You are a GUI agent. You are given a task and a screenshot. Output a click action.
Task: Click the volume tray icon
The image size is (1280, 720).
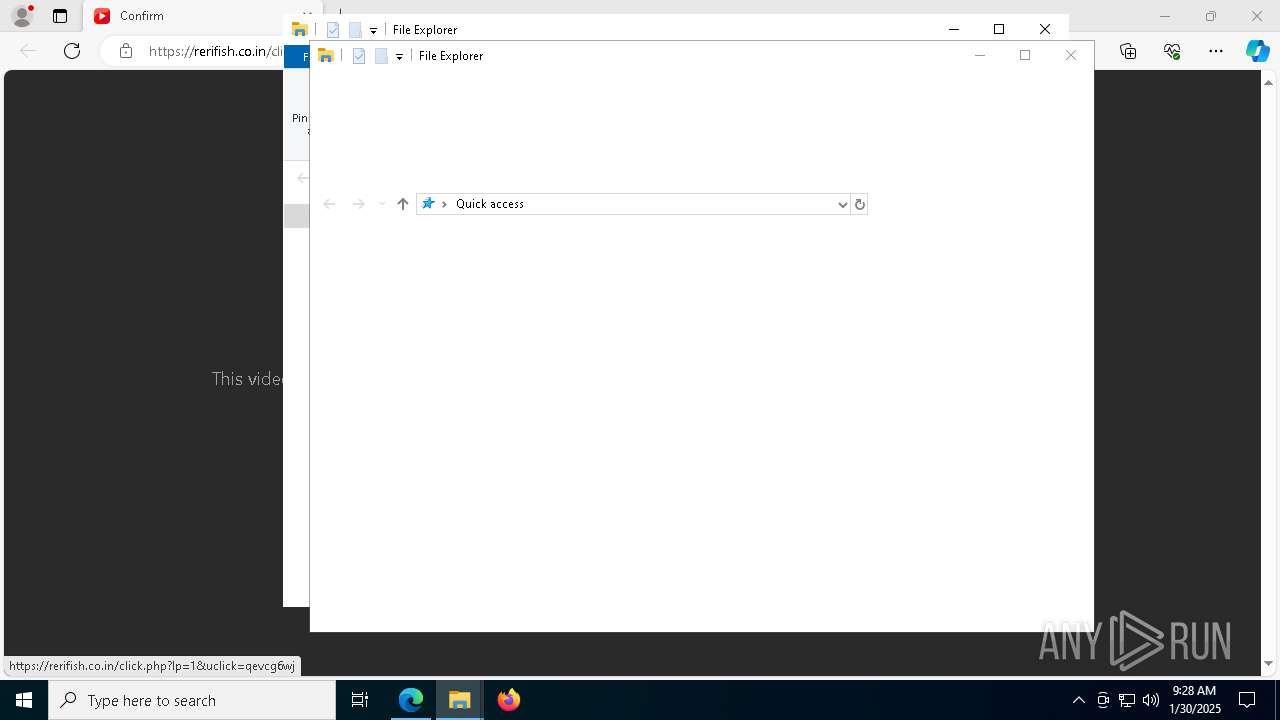coord(1151,700)
